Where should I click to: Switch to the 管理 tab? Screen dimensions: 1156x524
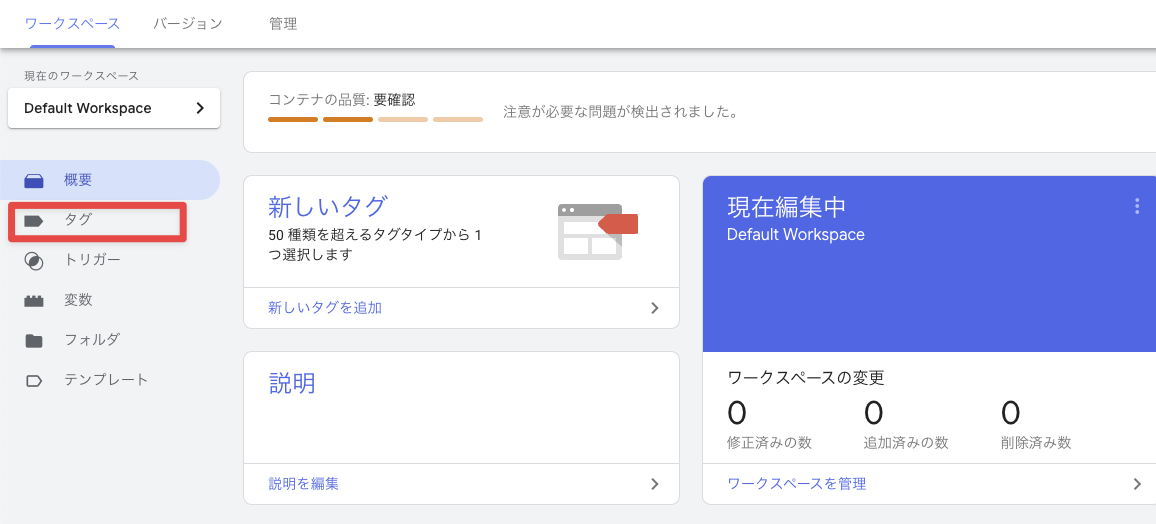pos(283,23)
